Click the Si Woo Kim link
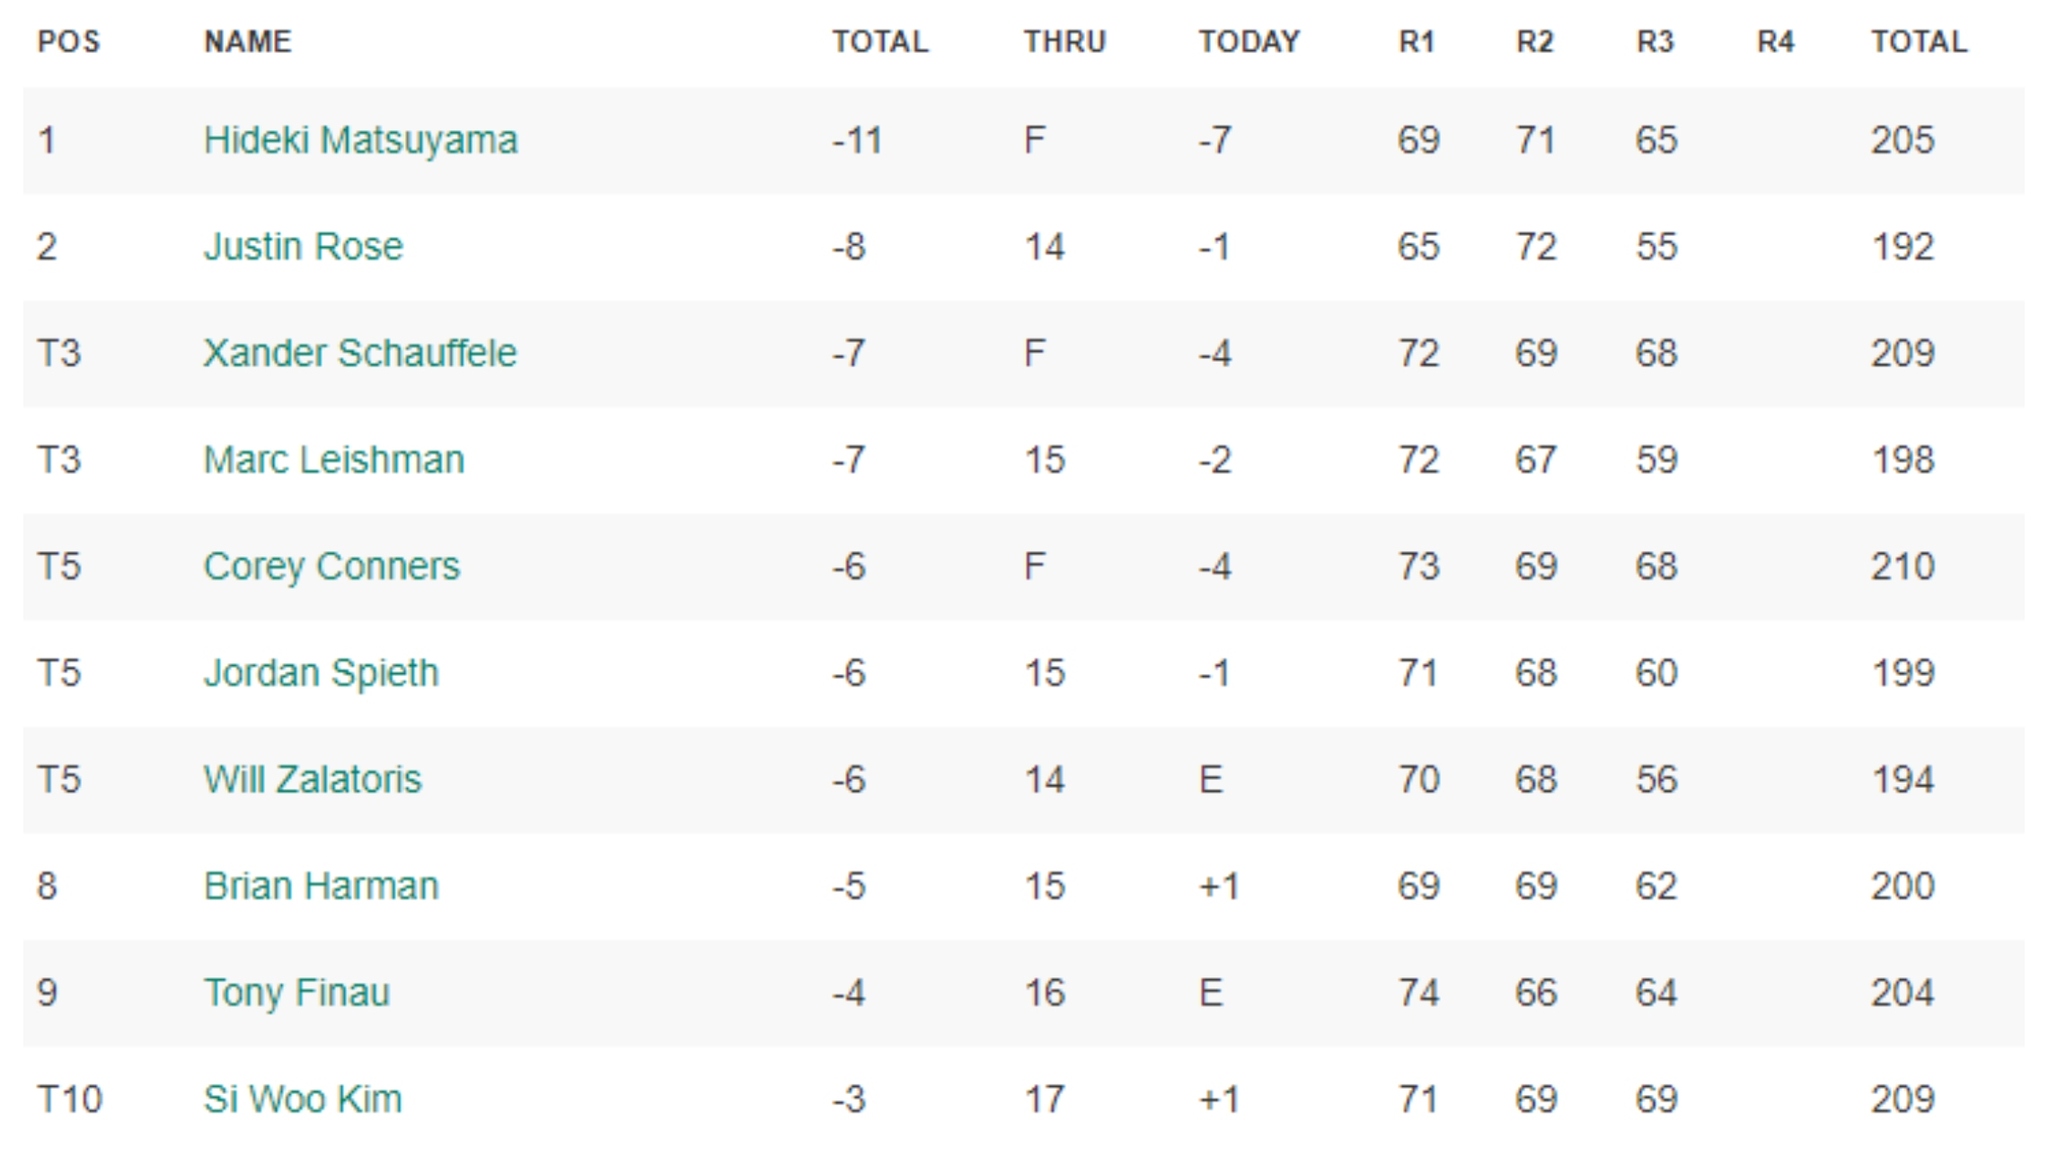Image resolution: width=2048 pixels, height=1156 pixels. [x=302, y=1099]
